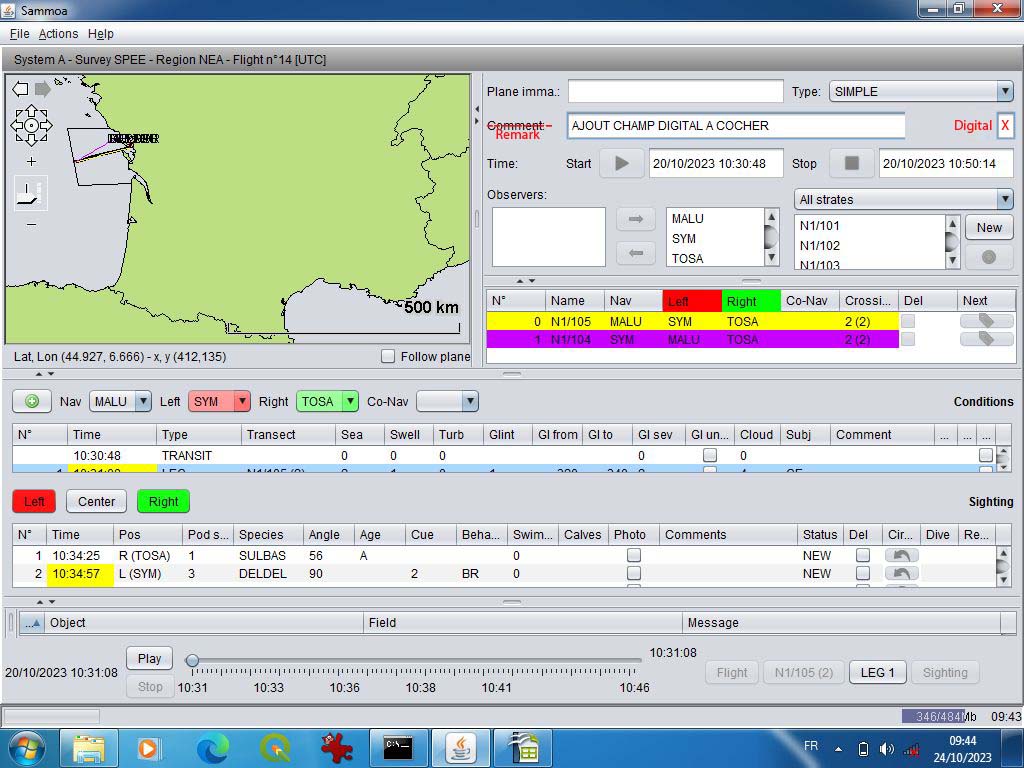
Task: Toggle Del checkbox for transect N1/104
Action: coord(908,339)
